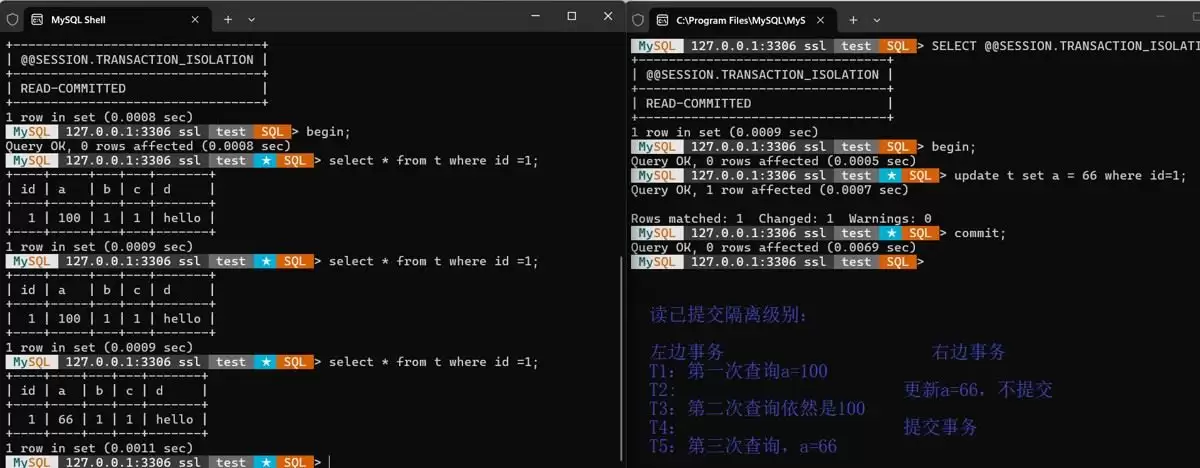The width and height of the screenshot is (1200, 468).
Task: Maximize the MySQL Shell window
Action: (571, 16)
